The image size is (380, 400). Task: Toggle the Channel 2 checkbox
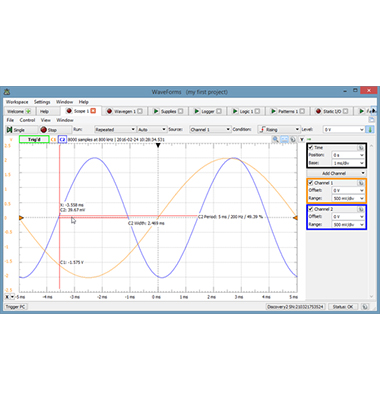tap(311, 209)
